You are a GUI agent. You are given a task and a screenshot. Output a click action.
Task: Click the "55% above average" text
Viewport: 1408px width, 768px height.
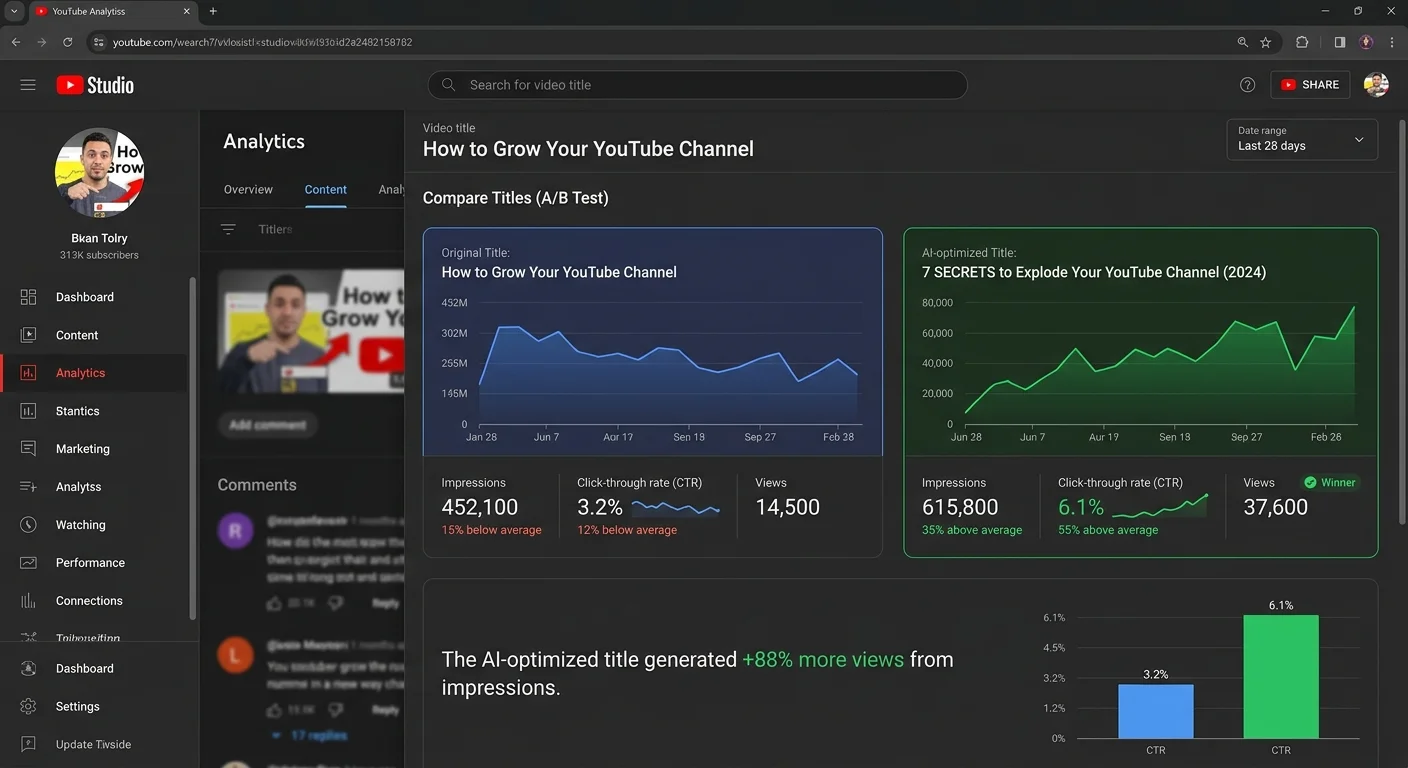click(1108, 530)
